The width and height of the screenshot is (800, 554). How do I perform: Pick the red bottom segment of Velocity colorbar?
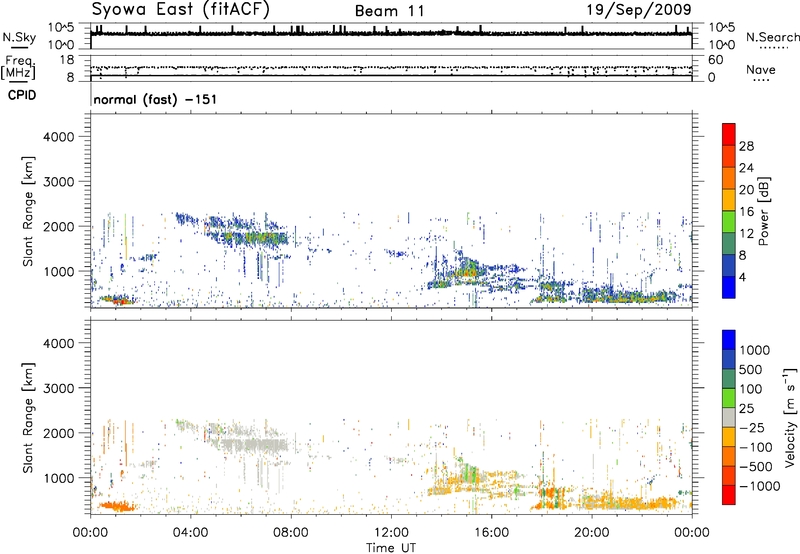[729, 495]
